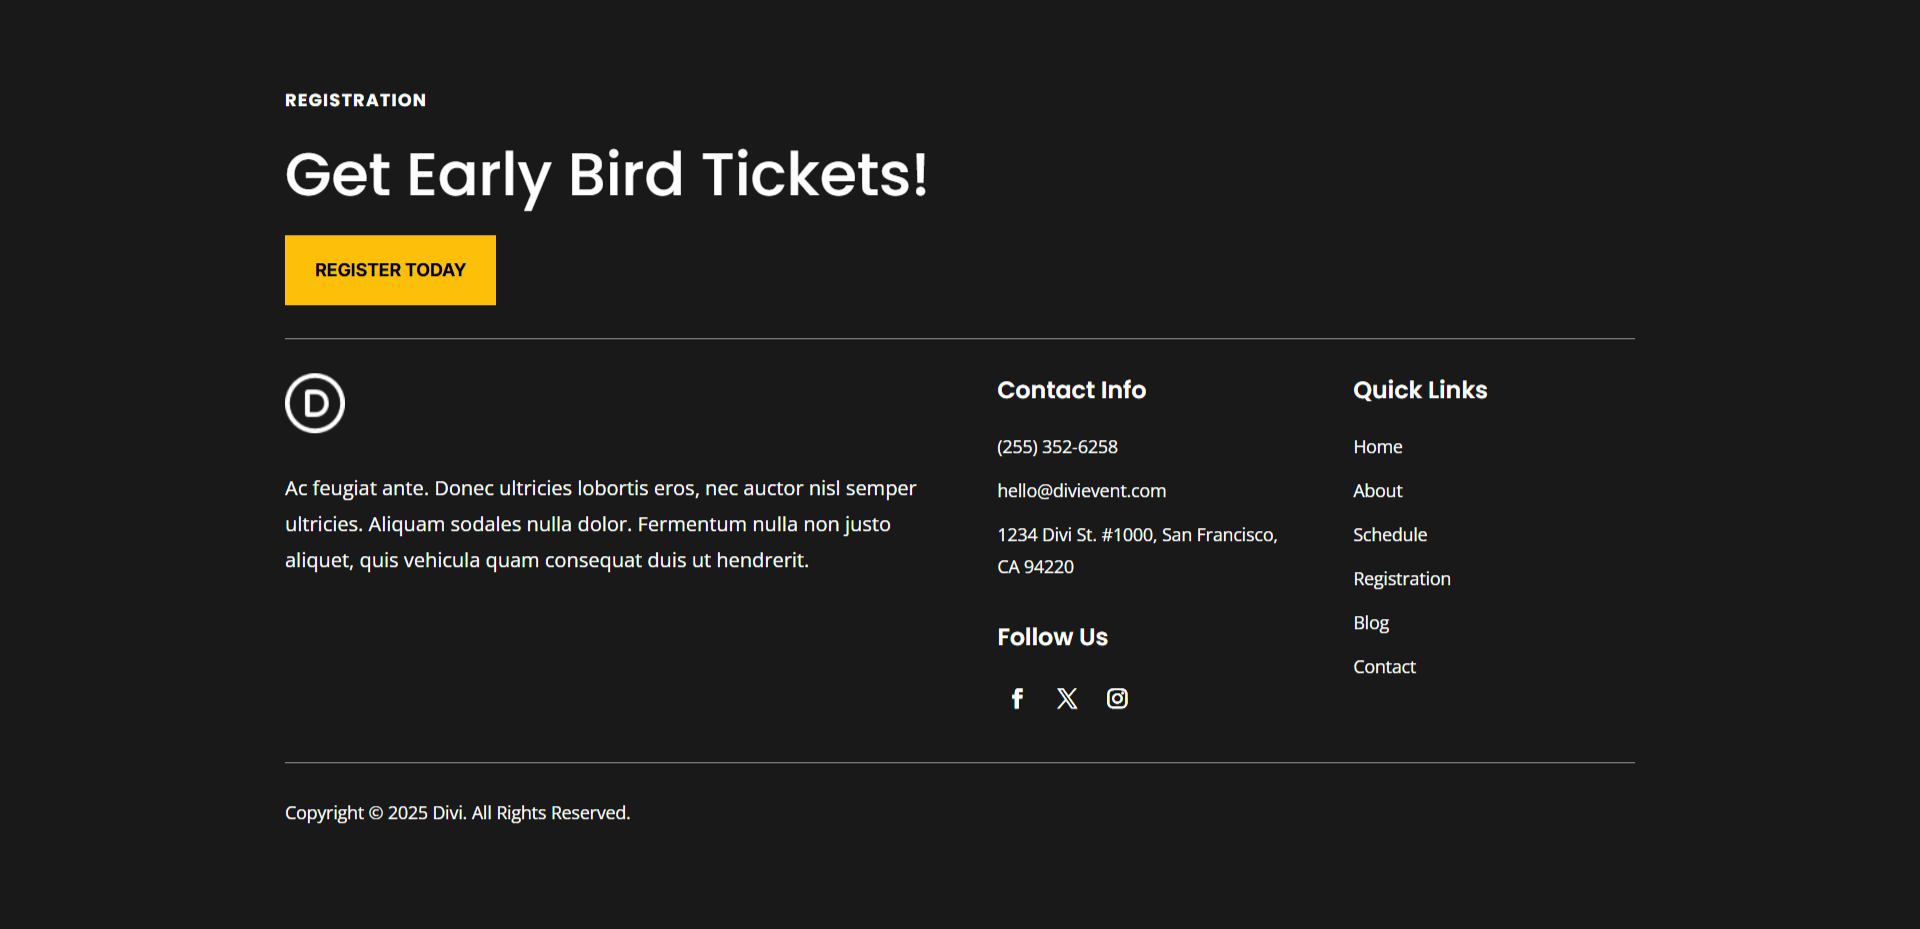The image size is (1920, 929).
Task: Open the About quick link
Action: 1377,491
